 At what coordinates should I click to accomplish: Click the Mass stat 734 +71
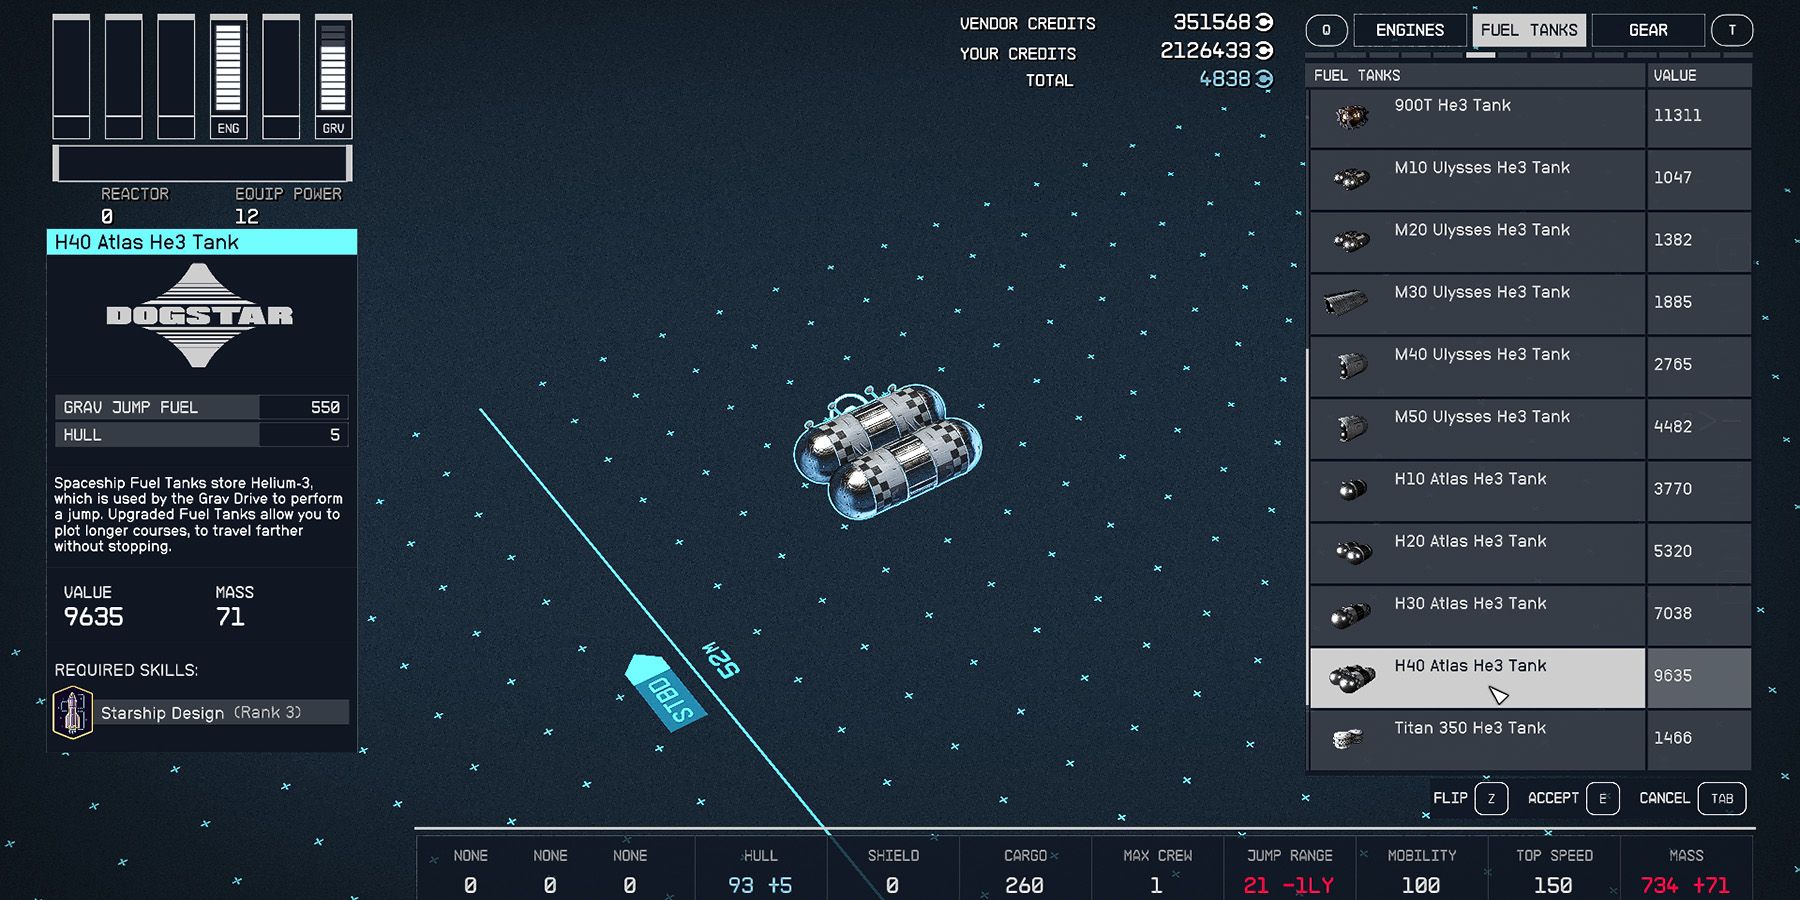[x=1685, y=870]
